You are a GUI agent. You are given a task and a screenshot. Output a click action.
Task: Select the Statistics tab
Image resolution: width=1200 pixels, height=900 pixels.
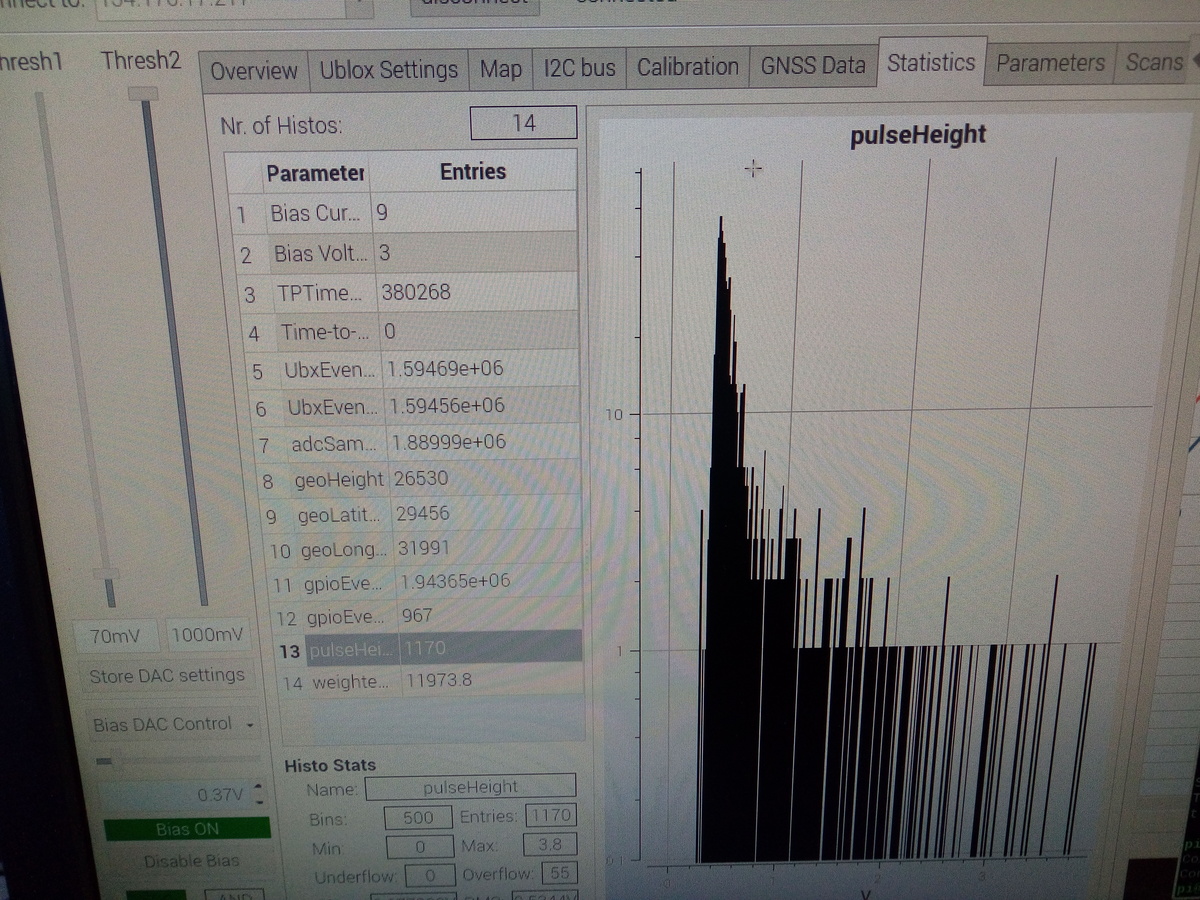[931, 62]
